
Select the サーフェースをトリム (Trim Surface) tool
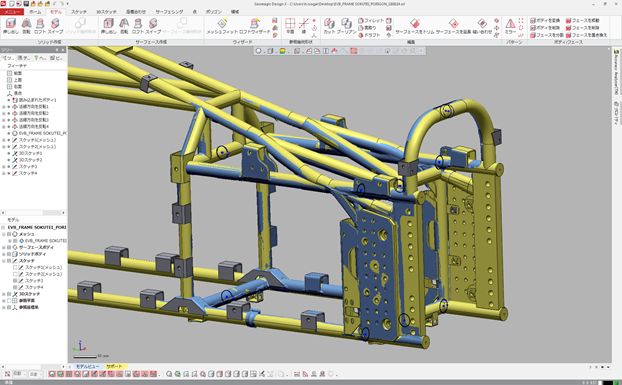(415, 26)
